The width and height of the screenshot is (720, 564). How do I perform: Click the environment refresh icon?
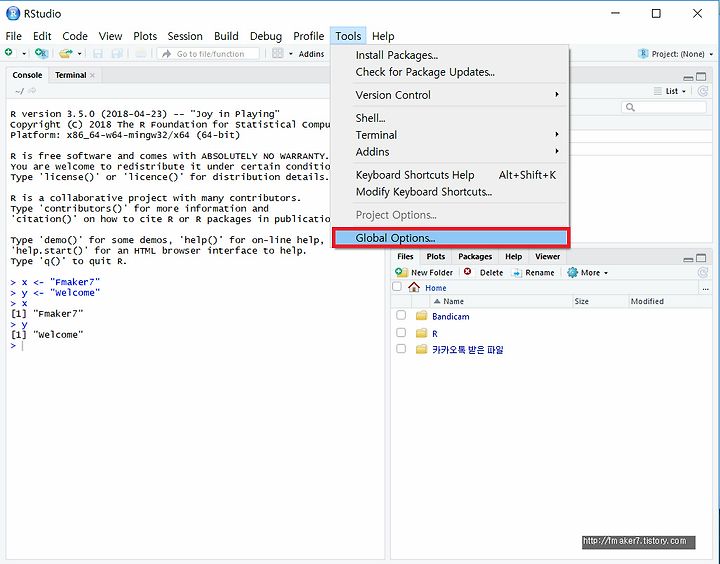point(703,91)
